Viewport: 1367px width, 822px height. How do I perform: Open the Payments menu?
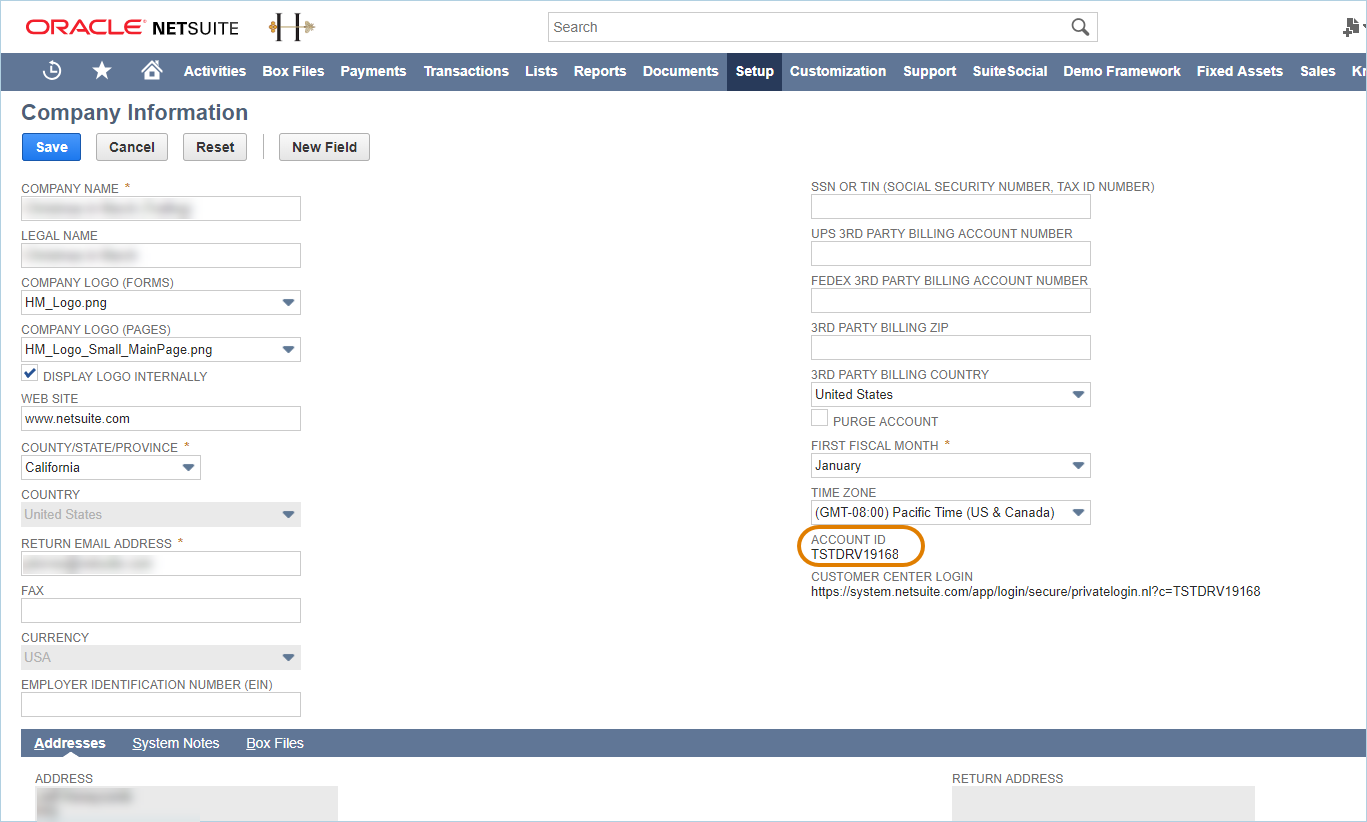pyautogui.click(x=373, y=71)
